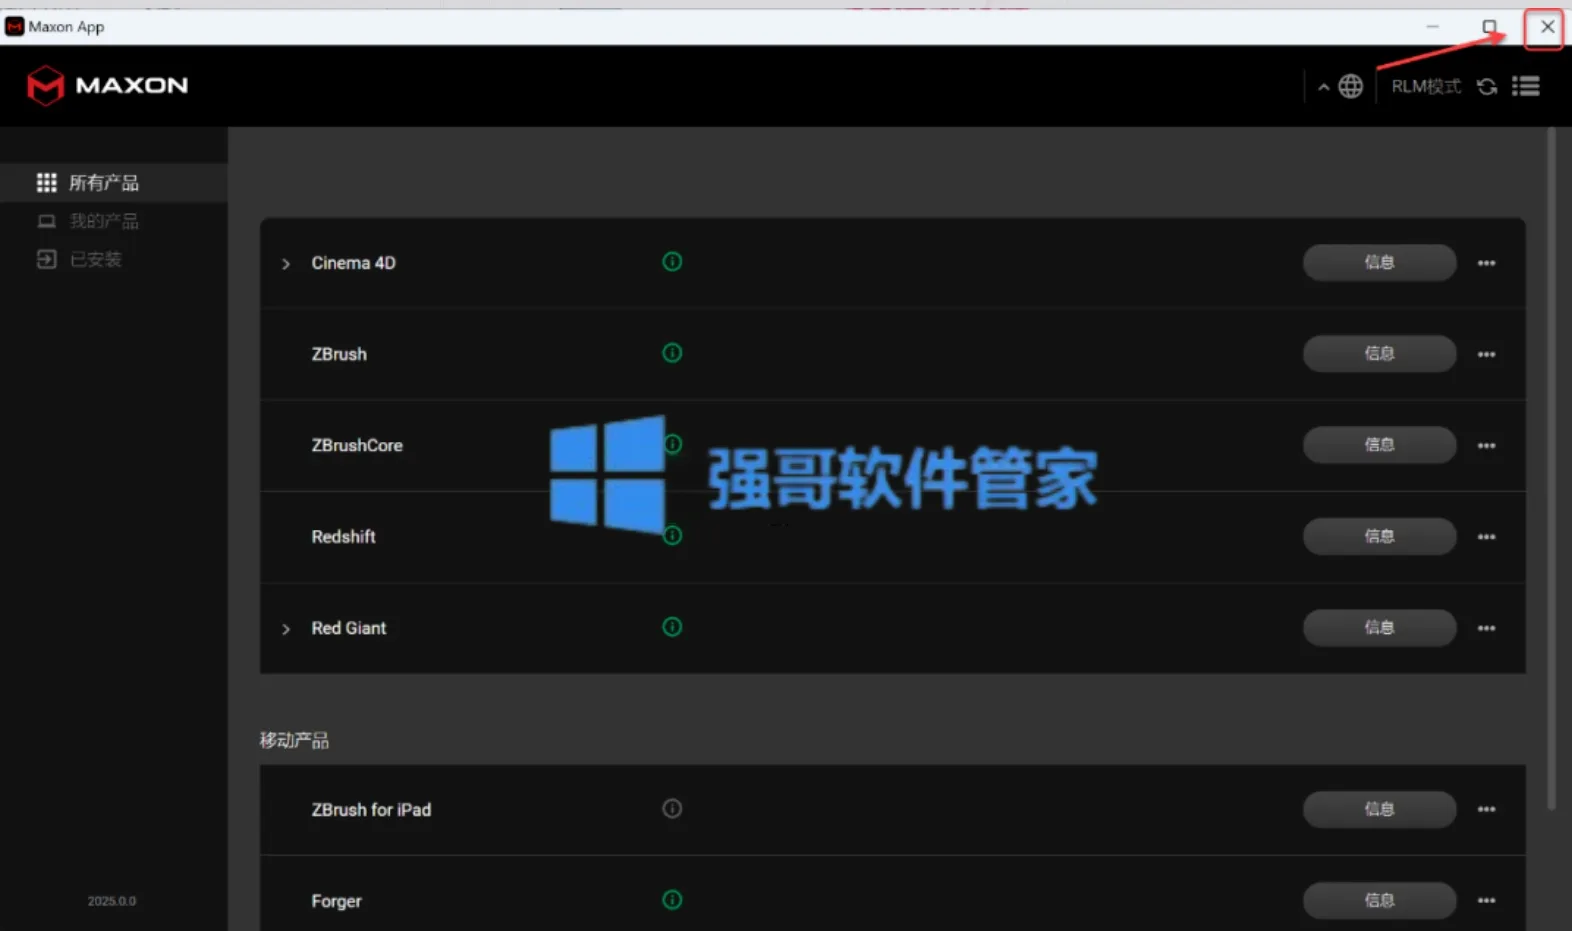The width and height of the screenshot is (1572, 931).
Task: Open the three-dot menu for ZBrush
Action: click(x=1487, y=354)
